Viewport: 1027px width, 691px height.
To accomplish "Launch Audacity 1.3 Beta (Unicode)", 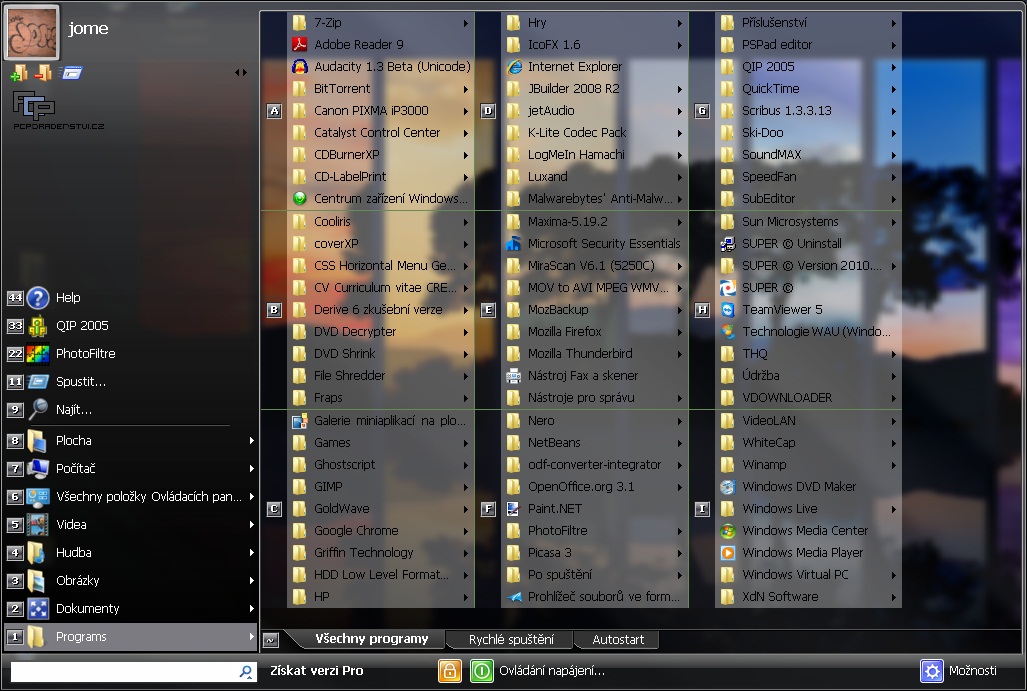I will pyautogui.click(x=381, y=67).
